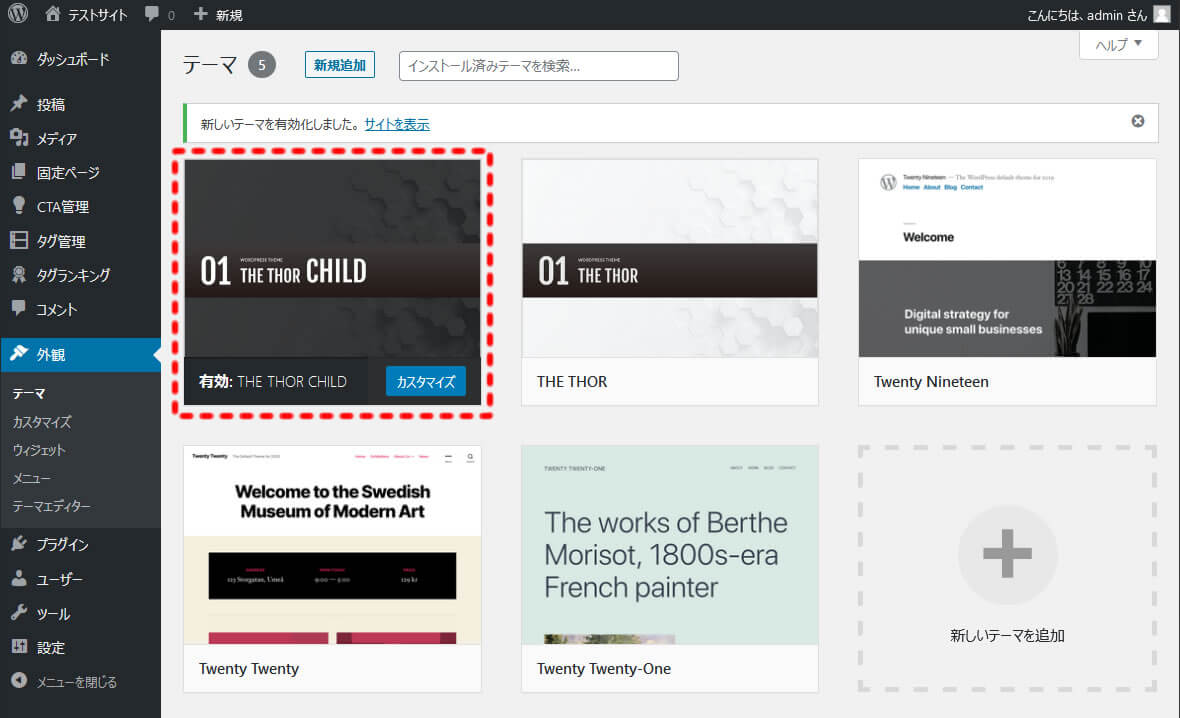This screenshot has width=1180, height=718.
Task: Select Twenty Nineteen theme thumbnail
Action: [1007, 258]
